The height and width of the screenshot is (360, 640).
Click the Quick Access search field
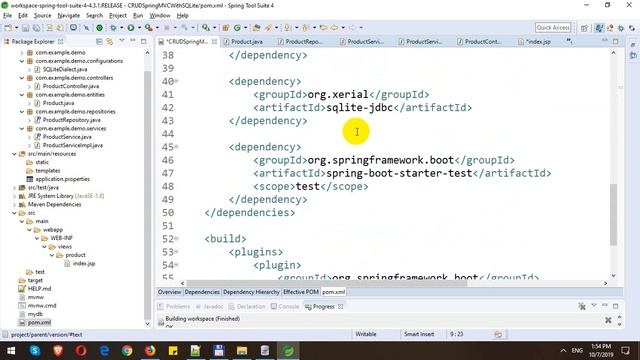(x=553, y=28)
